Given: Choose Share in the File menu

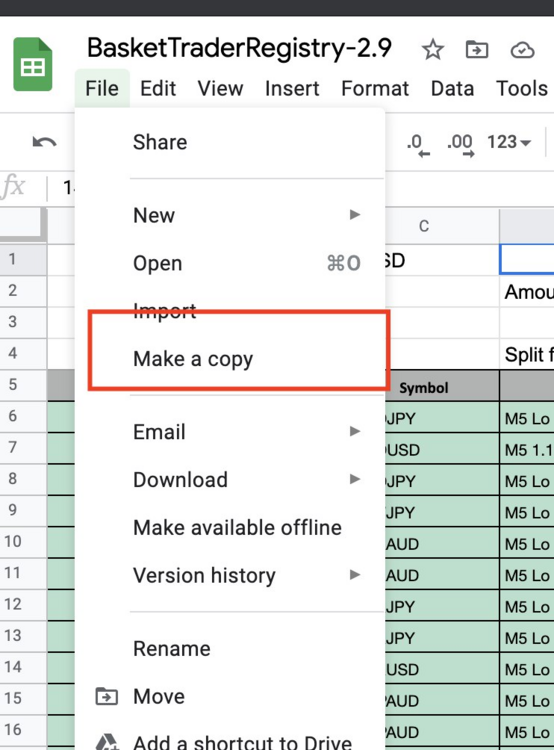Looking at the screenshot, I should point(230,142).
